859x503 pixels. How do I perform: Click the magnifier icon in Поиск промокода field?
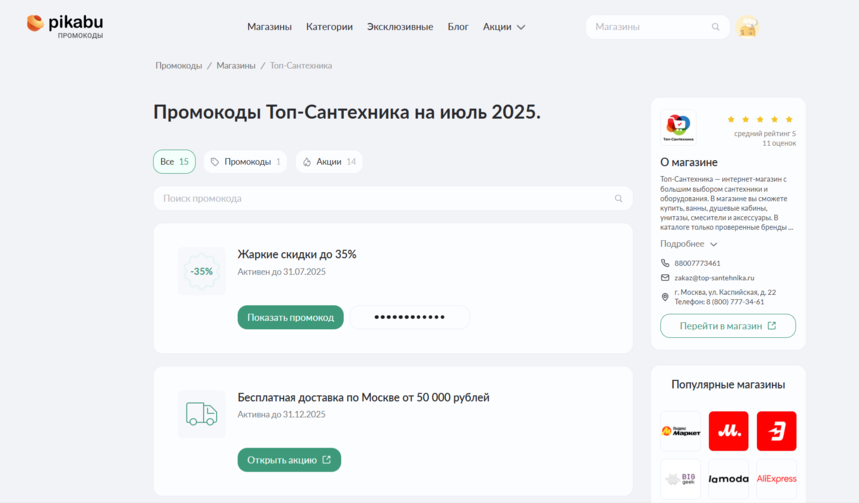coord(619,198)
